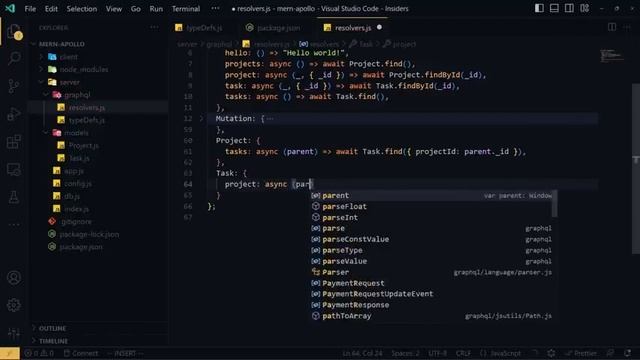
Task: Open Customize Layout icon
Action: coord(584,8)
